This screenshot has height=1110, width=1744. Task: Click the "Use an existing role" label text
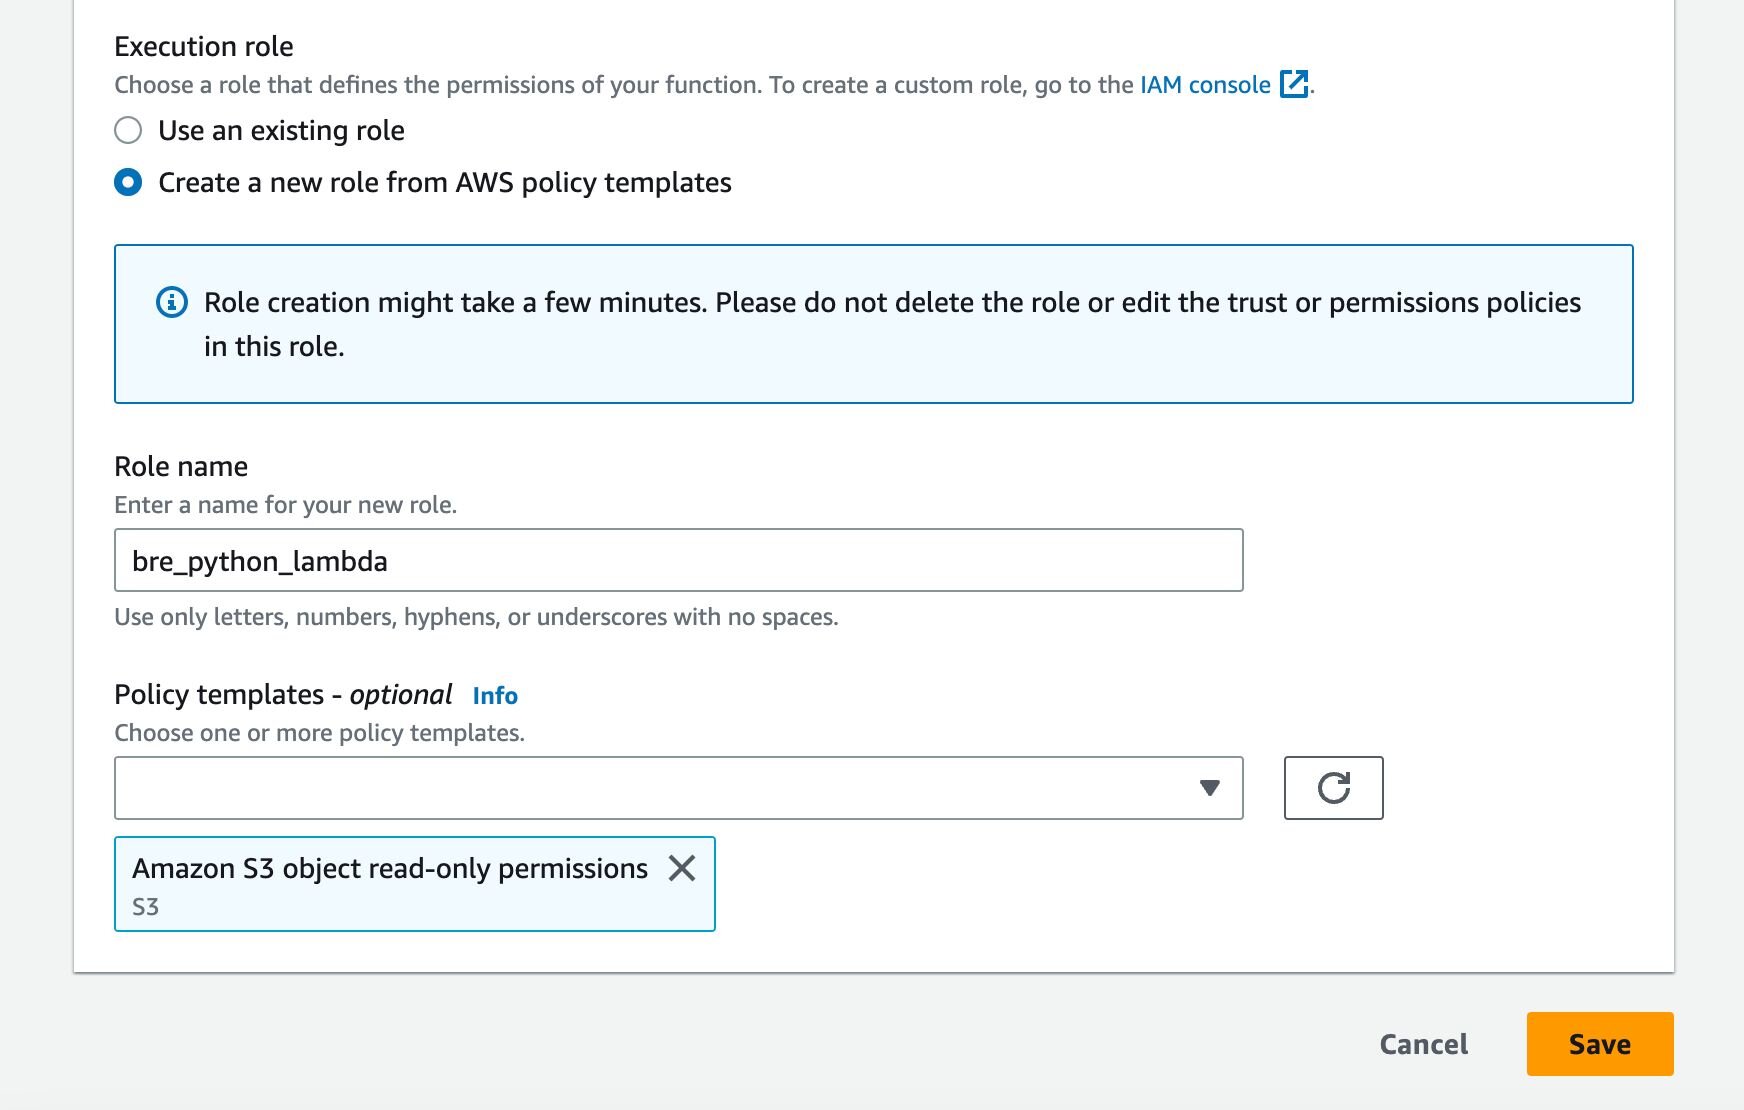(281, 131)
